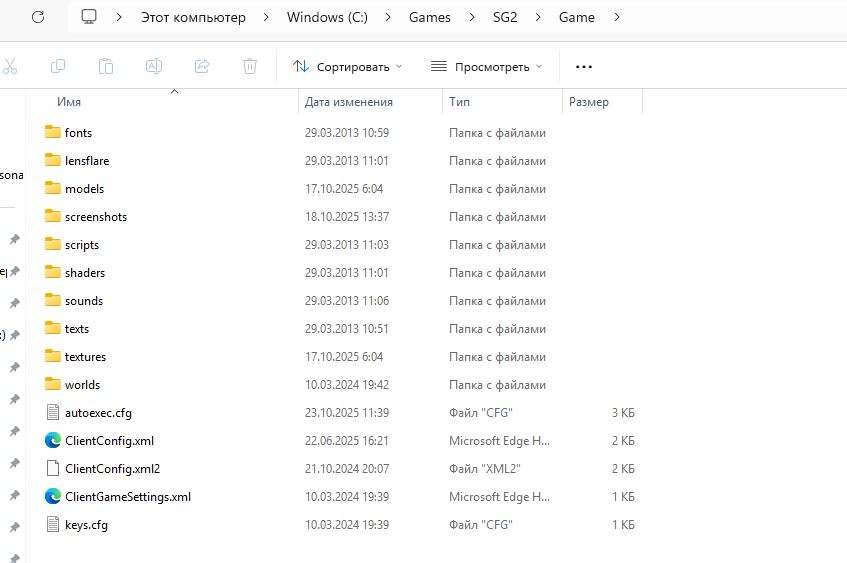Click the Copy icon in toolbar

click(x=58, y=66)
